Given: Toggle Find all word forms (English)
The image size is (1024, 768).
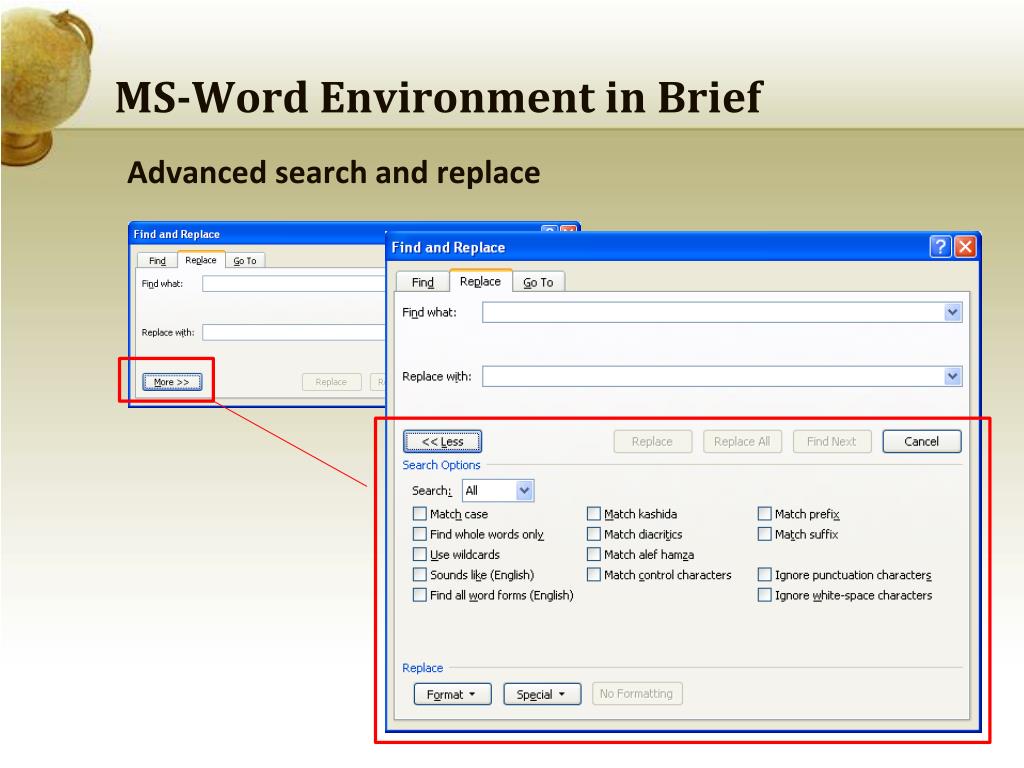Looking at the screenshot, I should (420, 595).
